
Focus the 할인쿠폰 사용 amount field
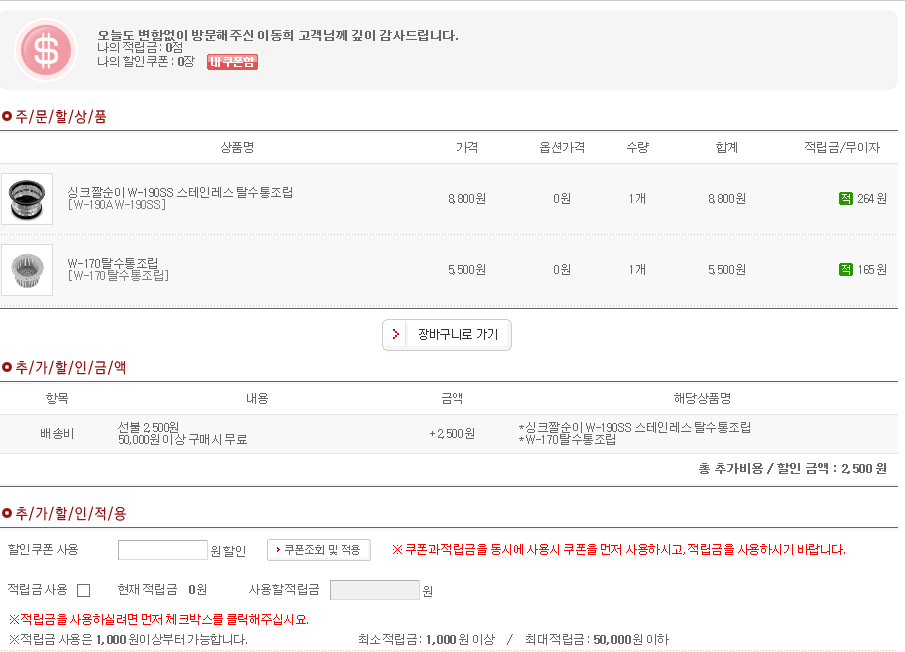click(162, 550)
